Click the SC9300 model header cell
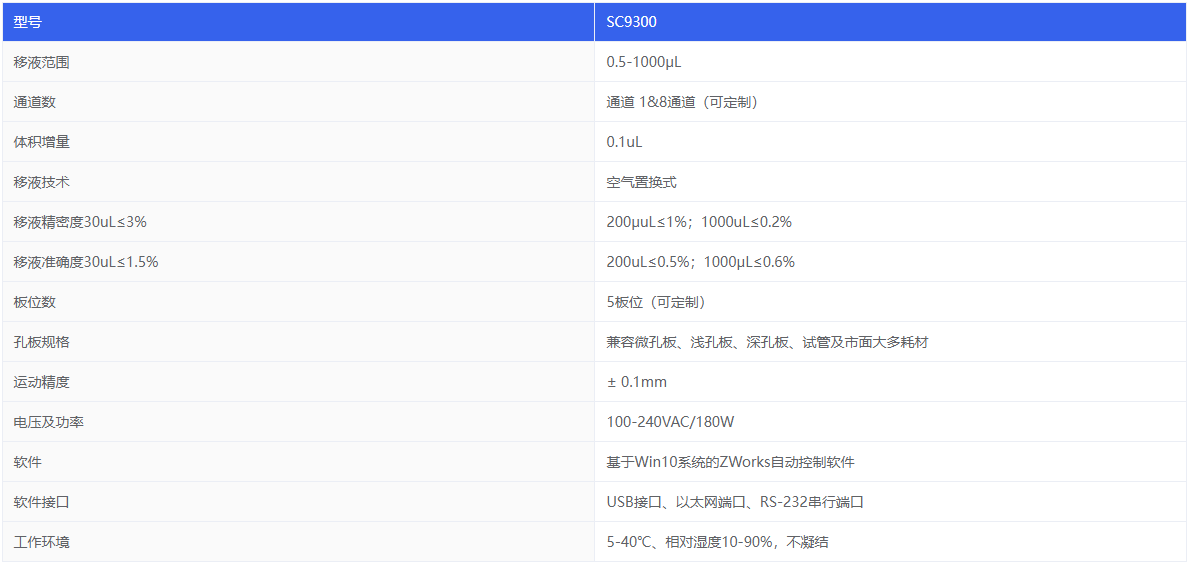Viewport: 1191px width, 566px height. tap(631, 22)
